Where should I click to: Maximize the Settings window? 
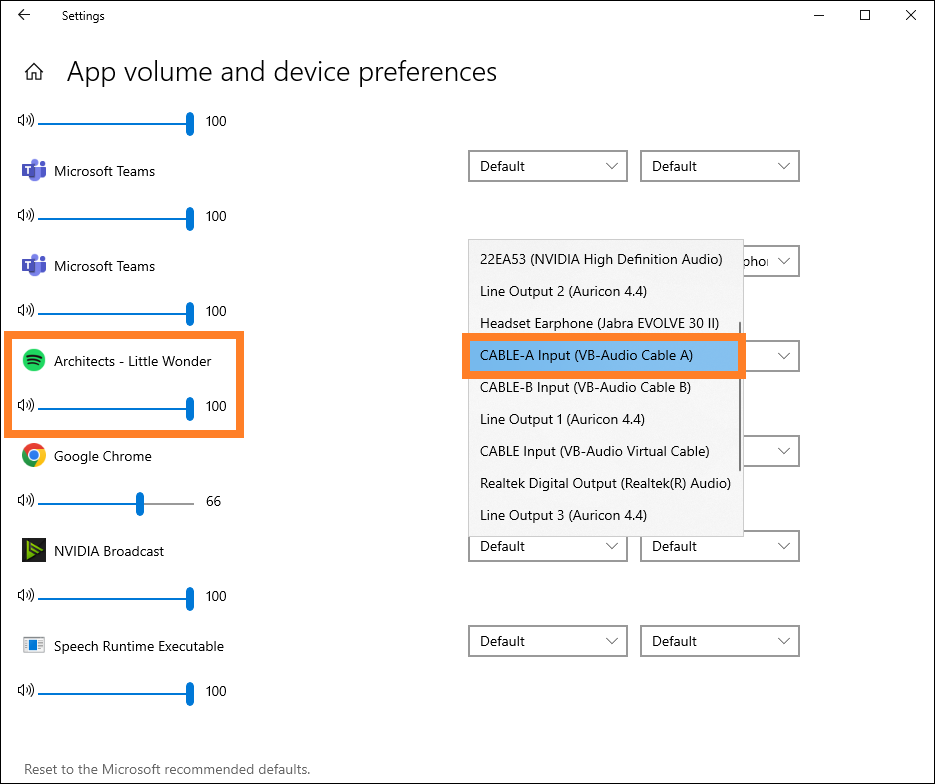(865, 16)
